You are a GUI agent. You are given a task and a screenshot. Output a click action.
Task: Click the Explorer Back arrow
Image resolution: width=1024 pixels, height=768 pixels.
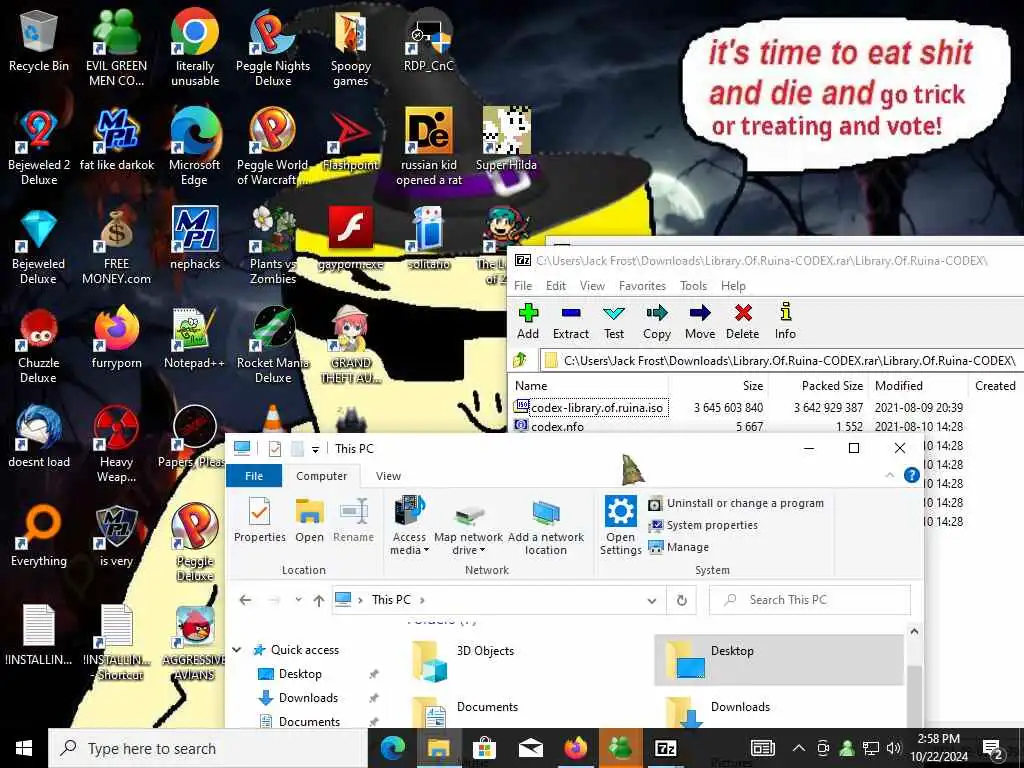(x=246, y=600)
